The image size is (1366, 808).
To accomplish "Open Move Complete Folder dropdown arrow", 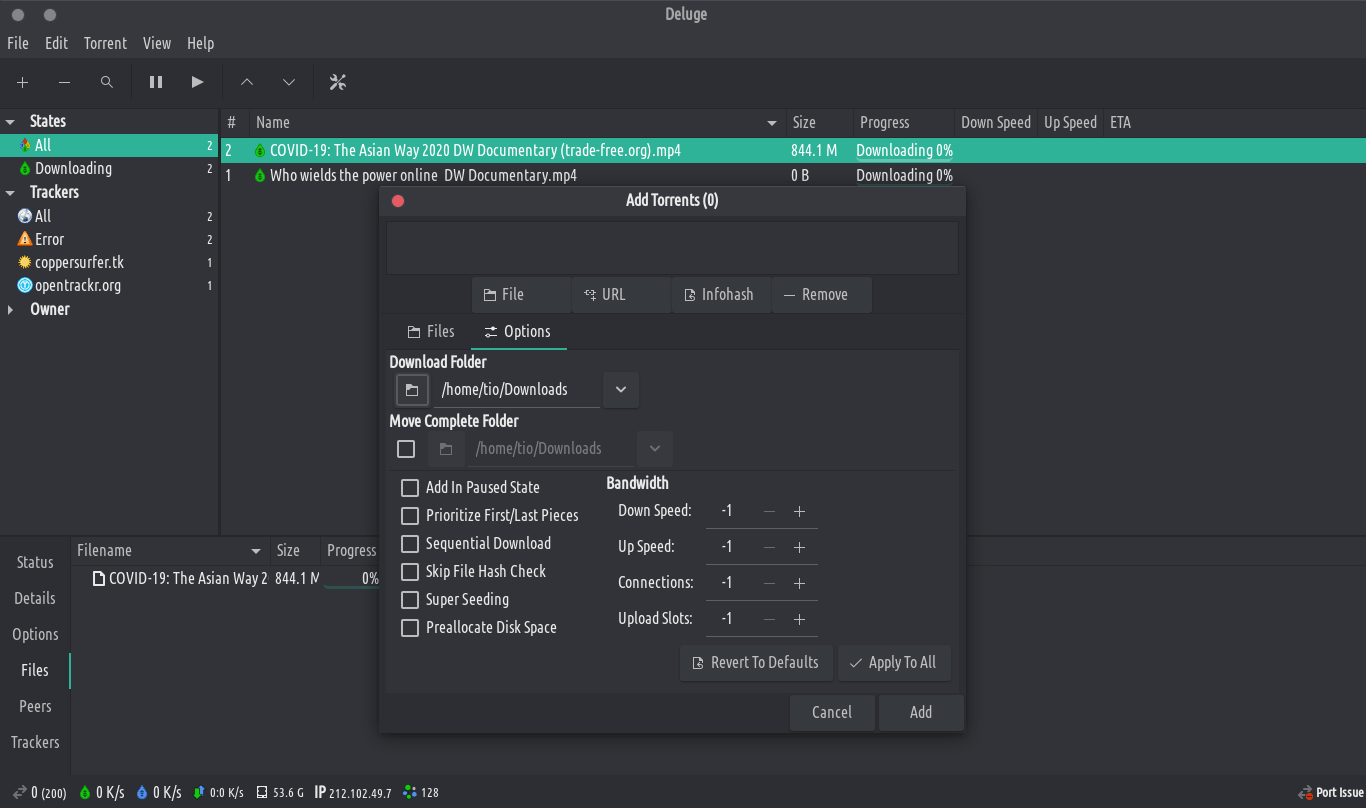I will [655, 449].
